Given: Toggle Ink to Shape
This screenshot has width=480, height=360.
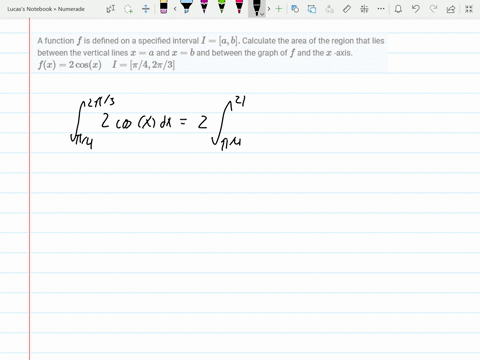Looking at the screenshot, I should pos(312,9).
